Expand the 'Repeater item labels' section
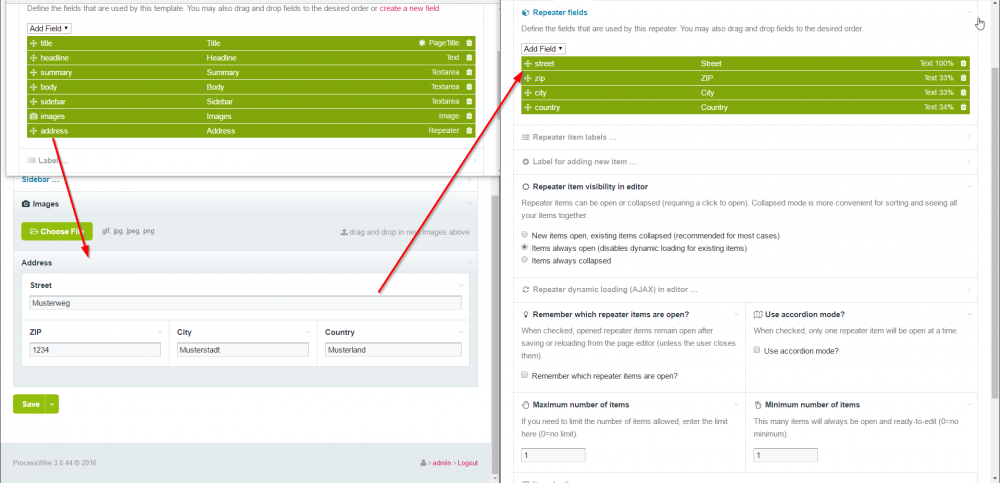 [576, 137]
